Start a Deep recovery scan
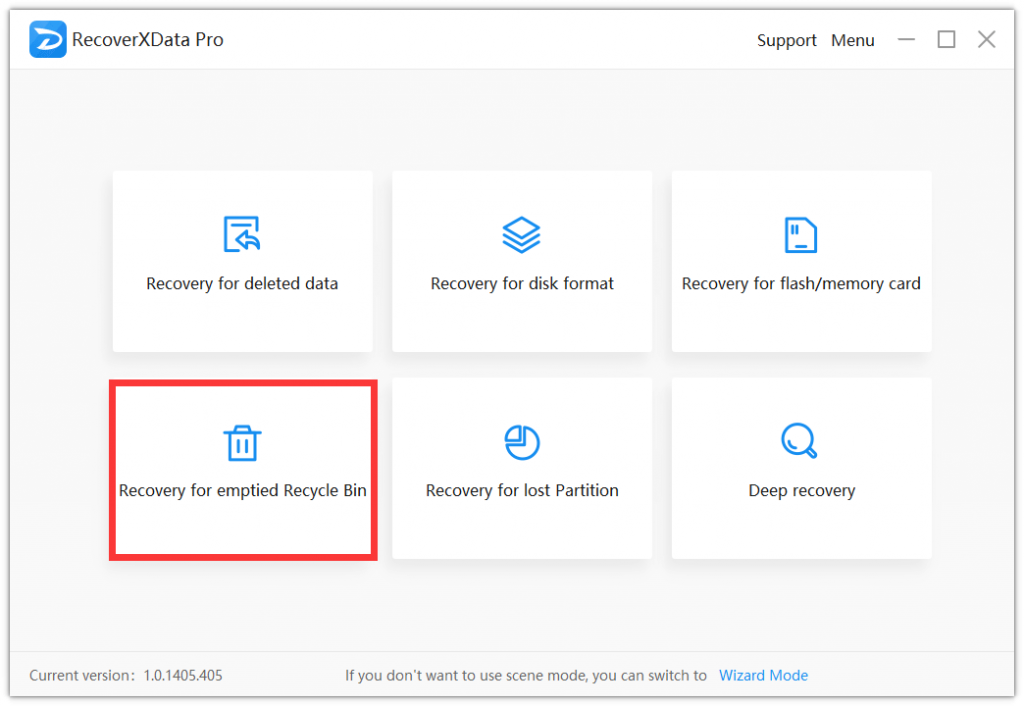Viewport: 1024px width, 706px height. tap(800, 468)
